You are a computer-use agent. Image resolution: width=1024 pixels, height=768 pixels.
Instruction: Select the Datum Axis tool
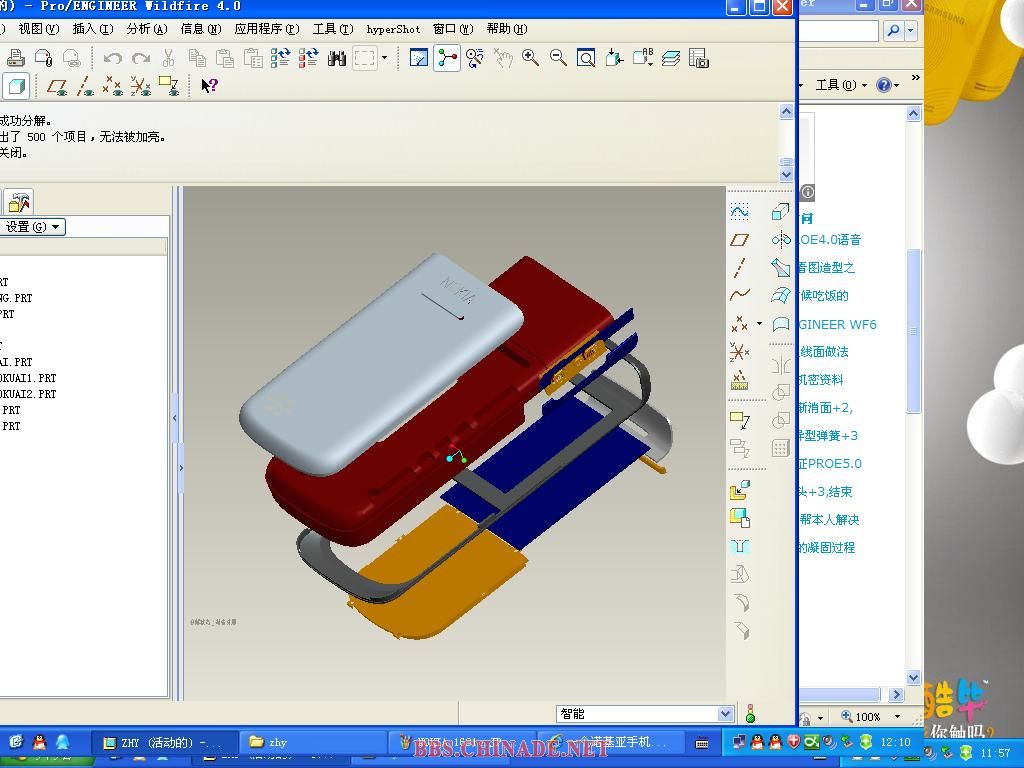(x=739, y=268)
